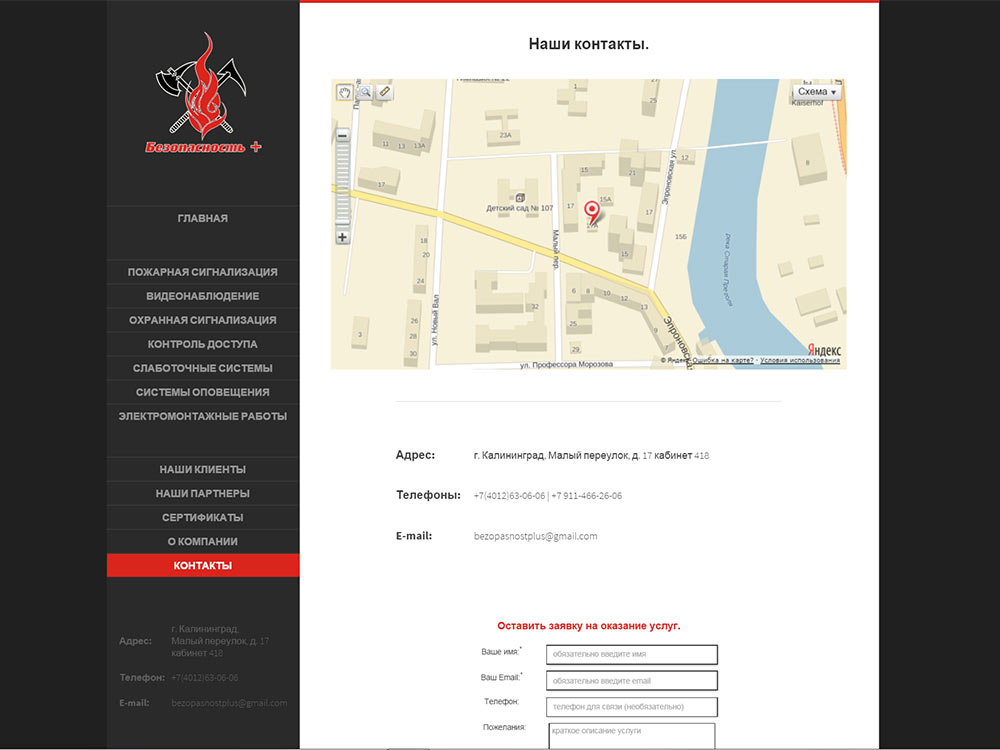Zoom out with the map minus button
This screenshot has width=1000, height=750.
point(342,135)
